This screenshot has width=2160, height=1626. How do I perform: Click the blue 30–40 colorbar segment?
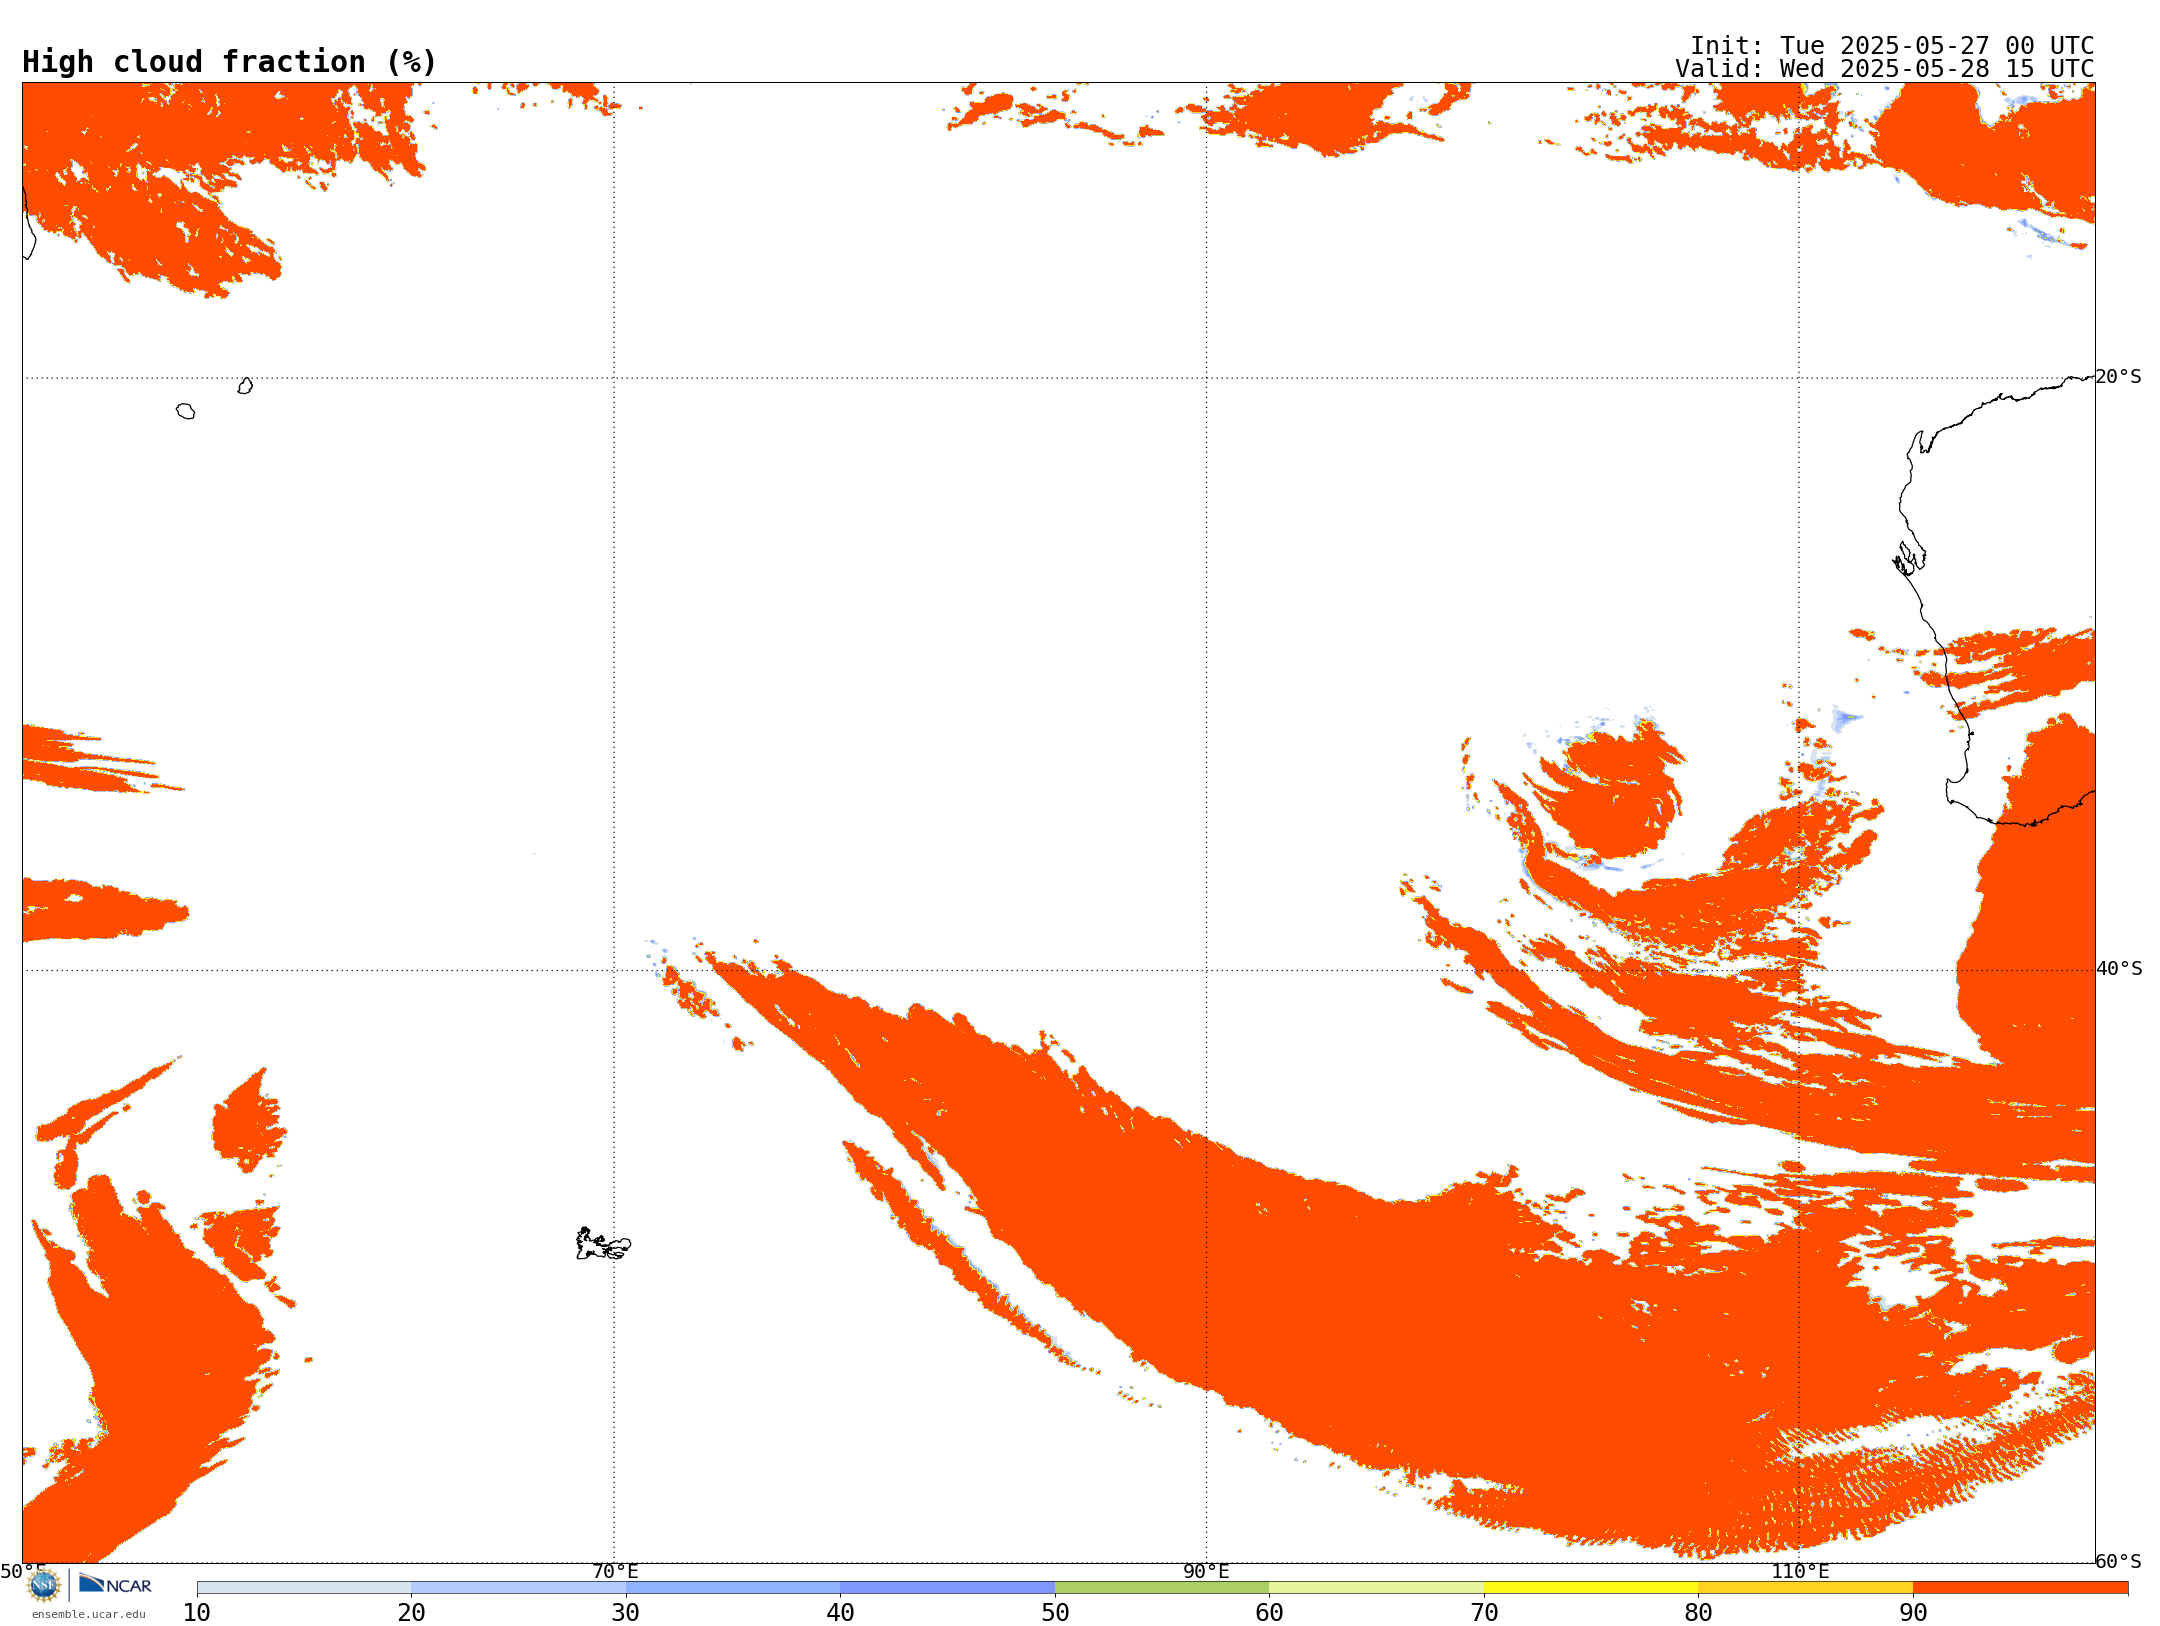pos(733,1587)
